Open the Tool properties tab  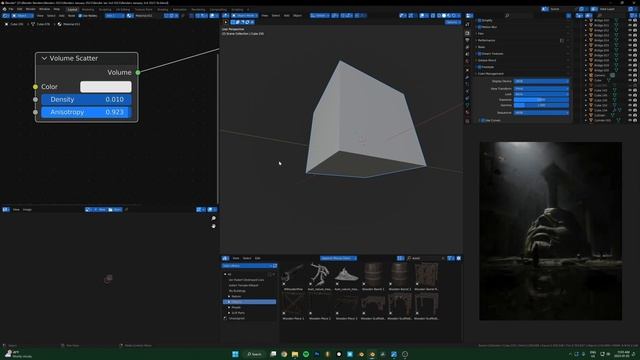[x=467, y=25]
